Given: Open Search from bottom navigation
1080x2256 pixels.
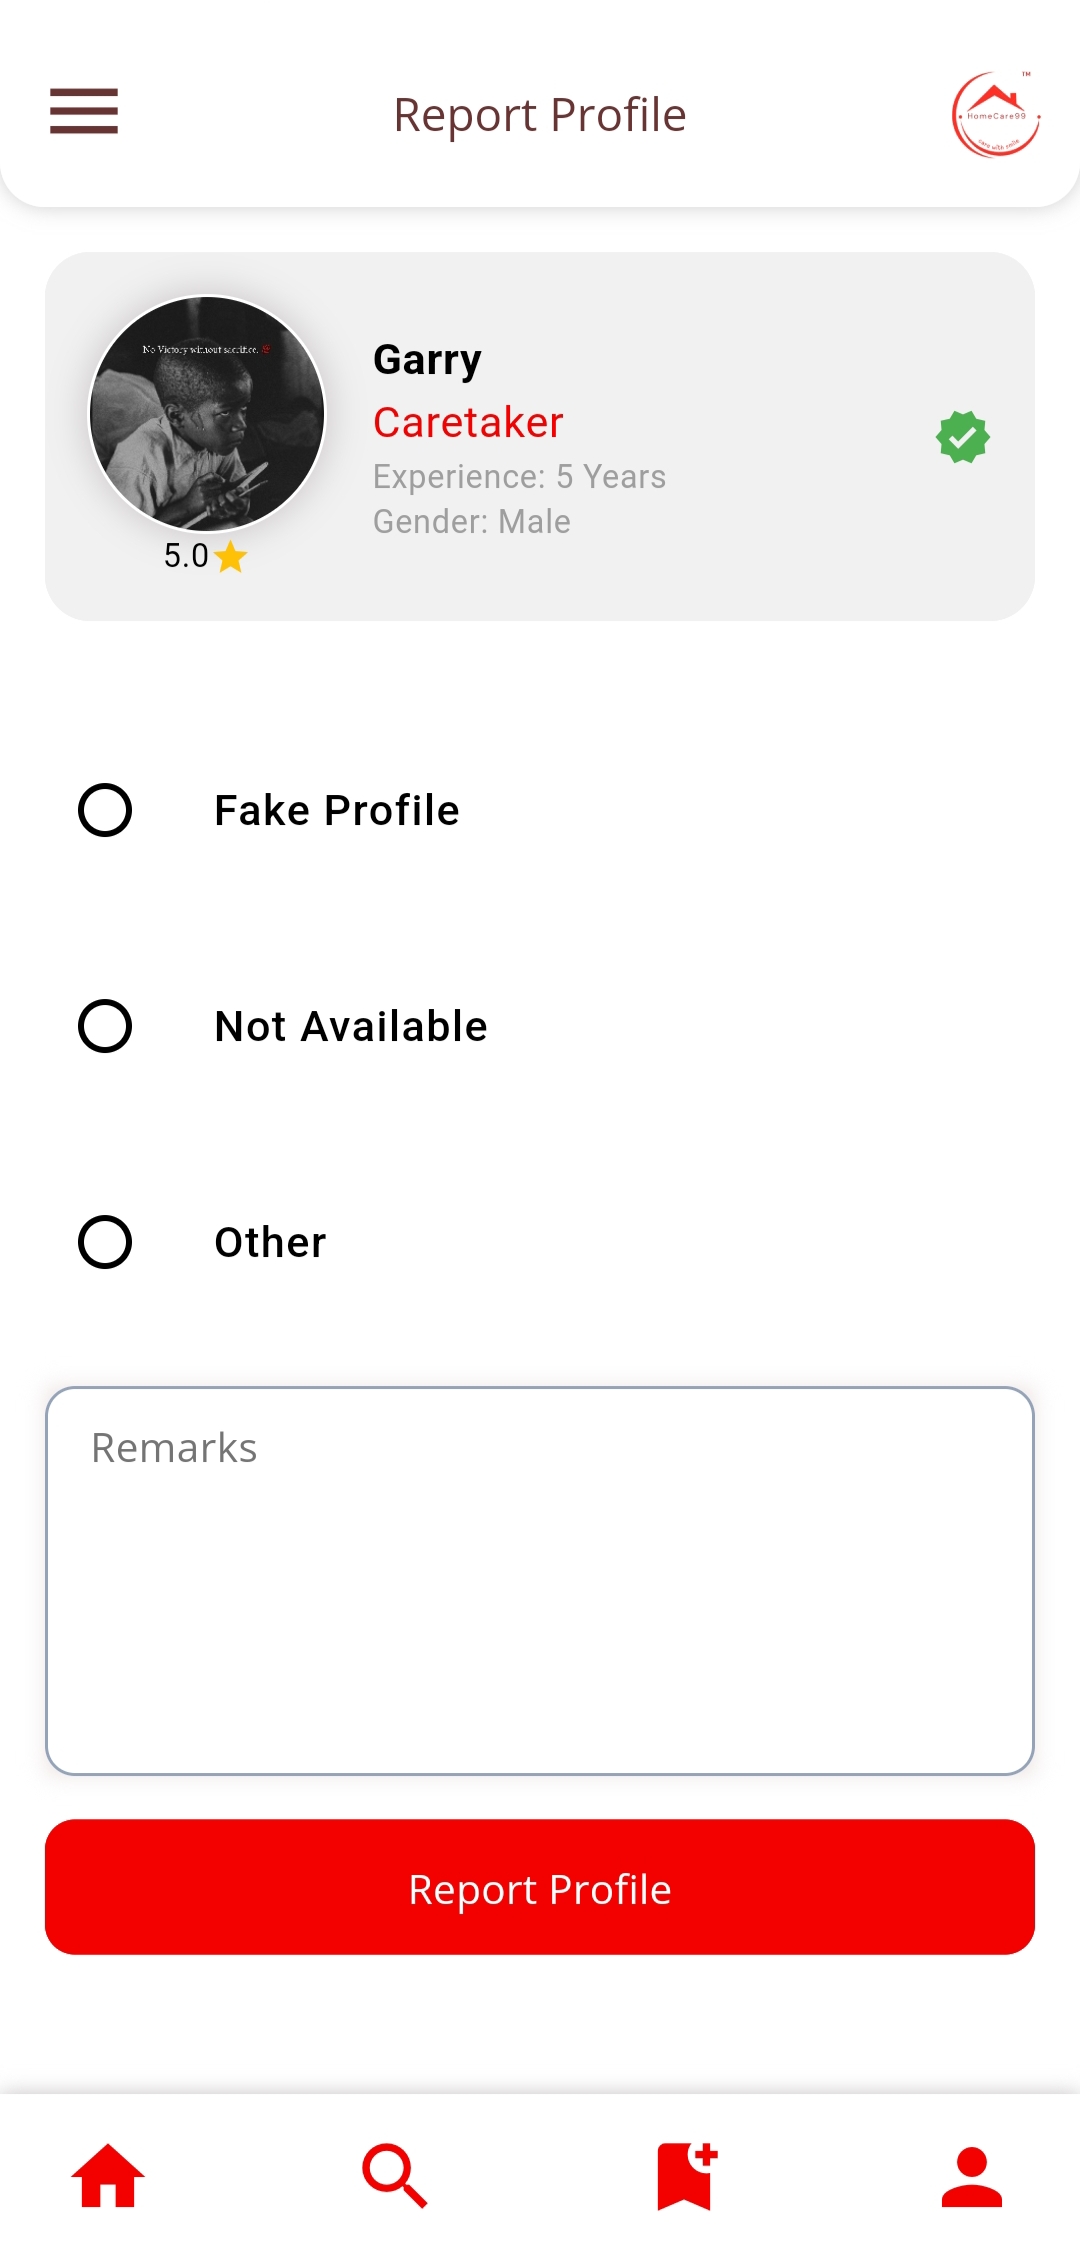Looking at the screenshot, I should point(395,2175).
